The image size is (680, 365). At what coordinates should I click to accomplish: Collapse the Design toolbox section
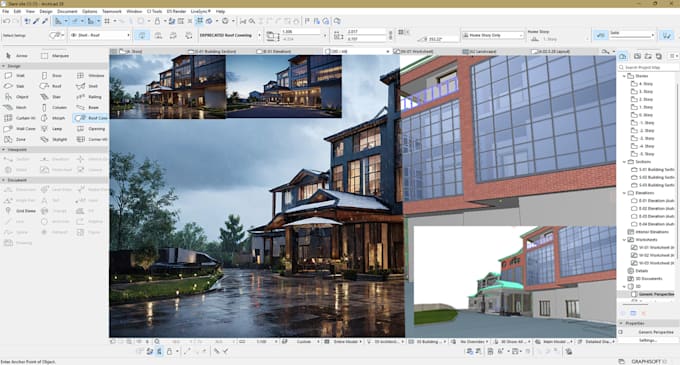[4, 66]
